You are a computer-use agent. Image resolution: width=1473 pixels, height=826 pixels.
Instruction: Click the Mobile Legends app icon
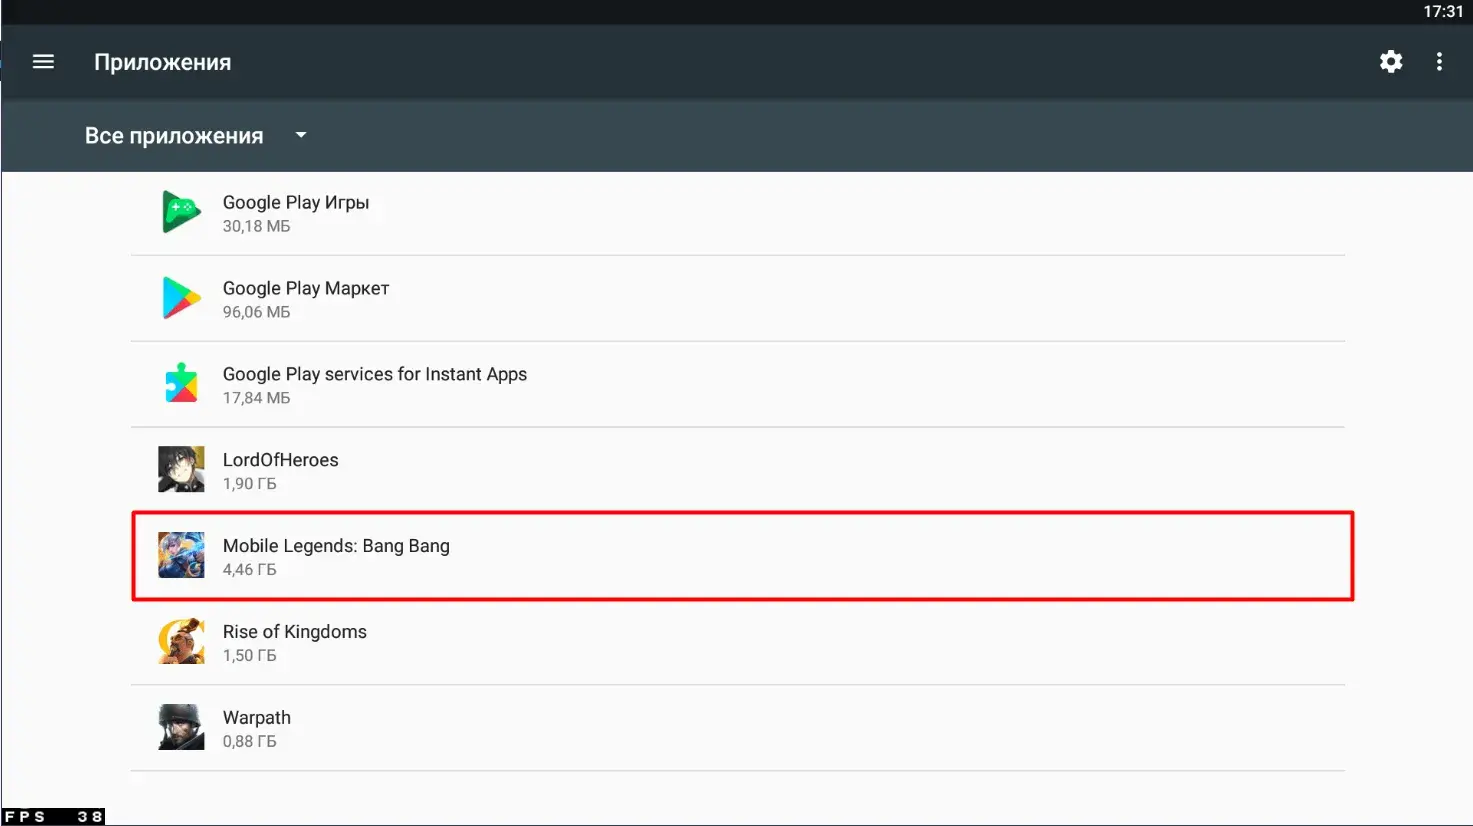(181, 555)
